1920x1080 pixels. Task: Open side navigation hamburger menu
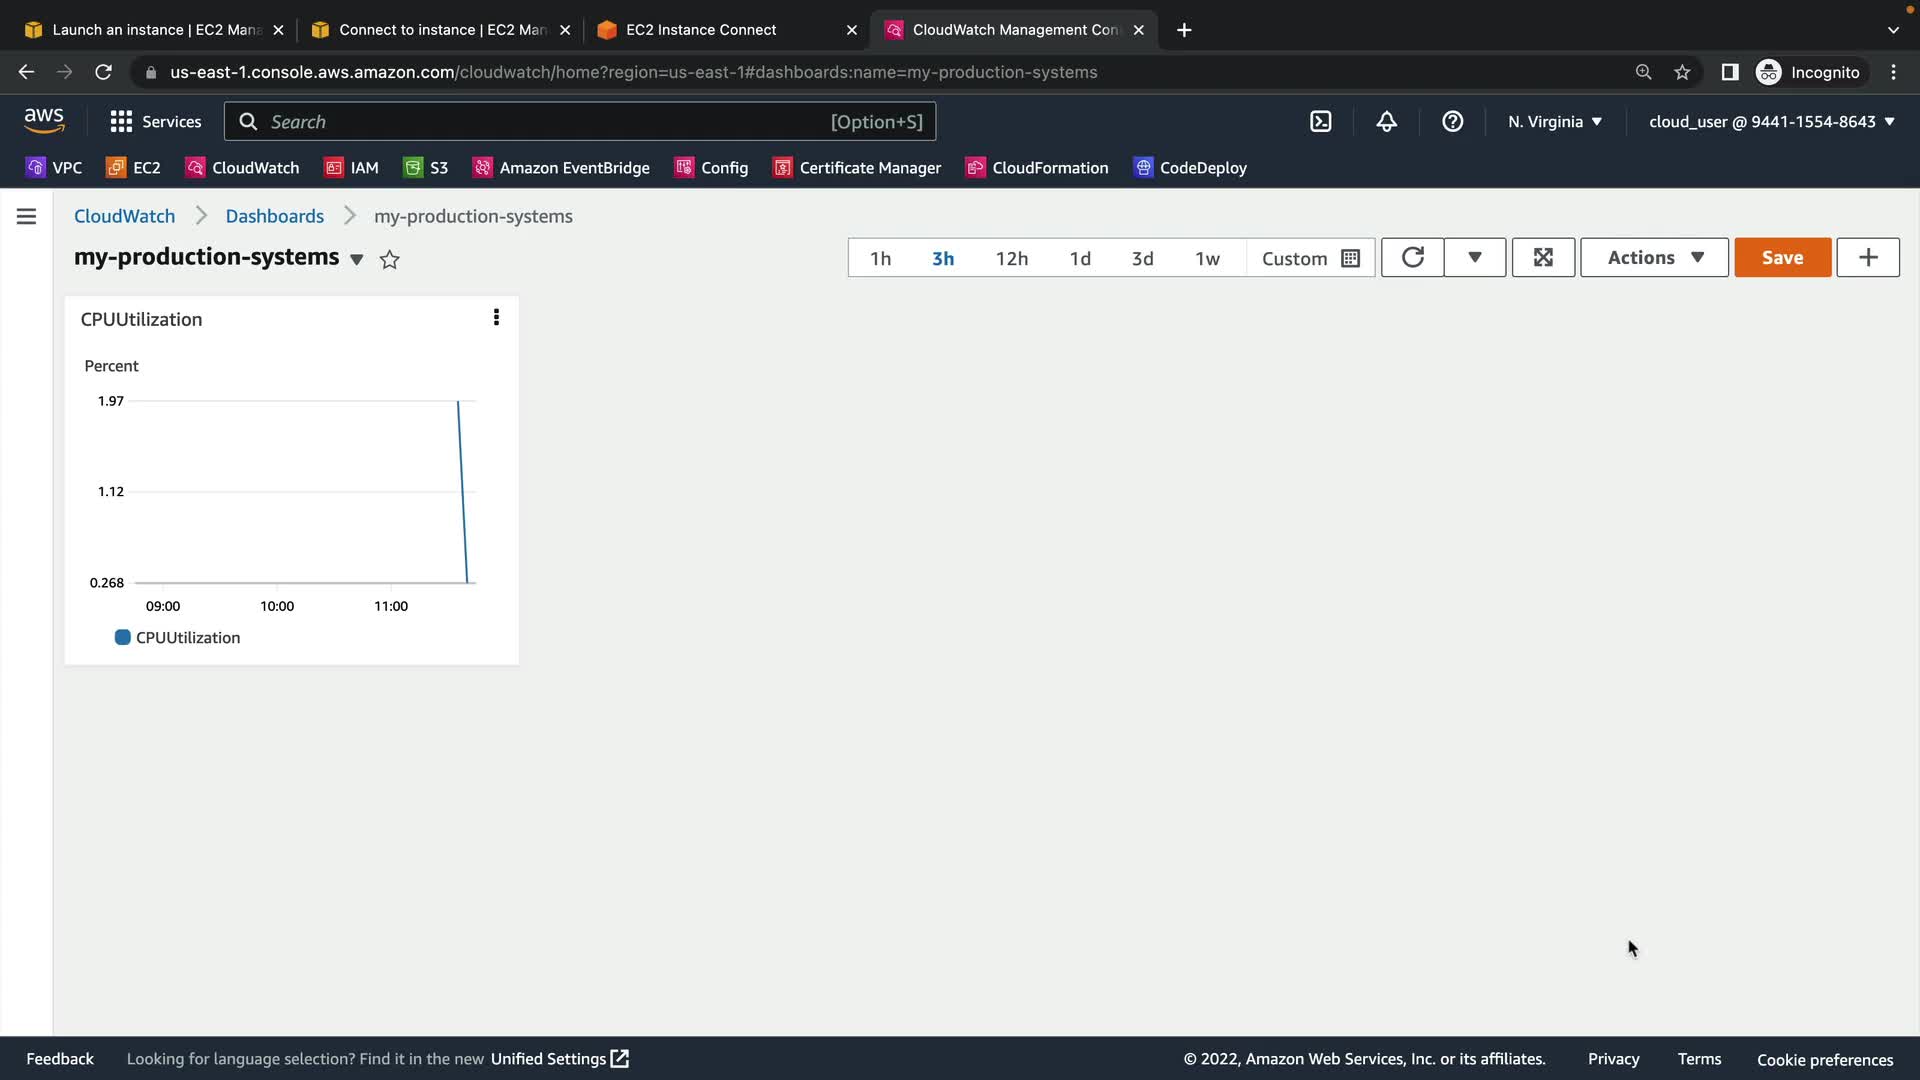(x=27, y=216)
